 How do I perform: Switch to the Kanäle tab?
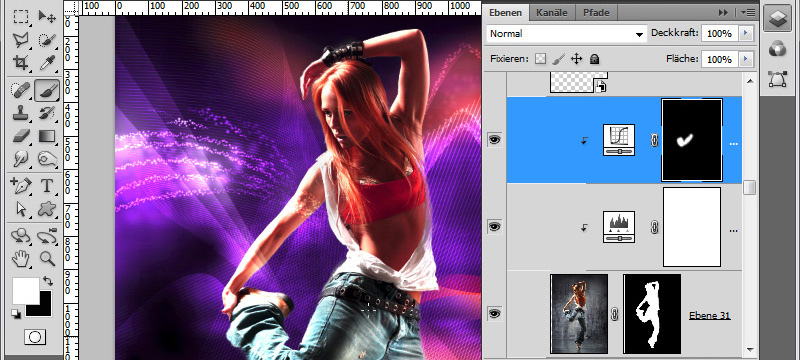pos(552,13)
